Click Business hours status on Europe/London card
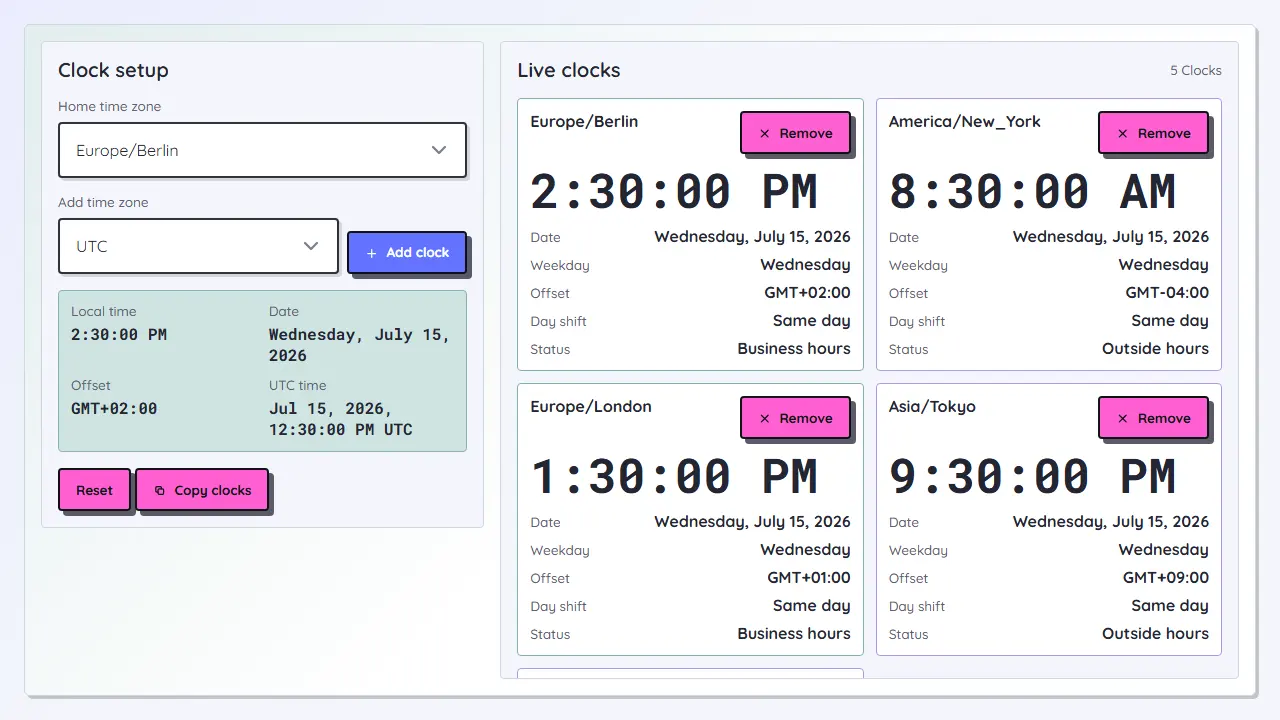This screenshot has width=1280, height=720. coord(794,634)
